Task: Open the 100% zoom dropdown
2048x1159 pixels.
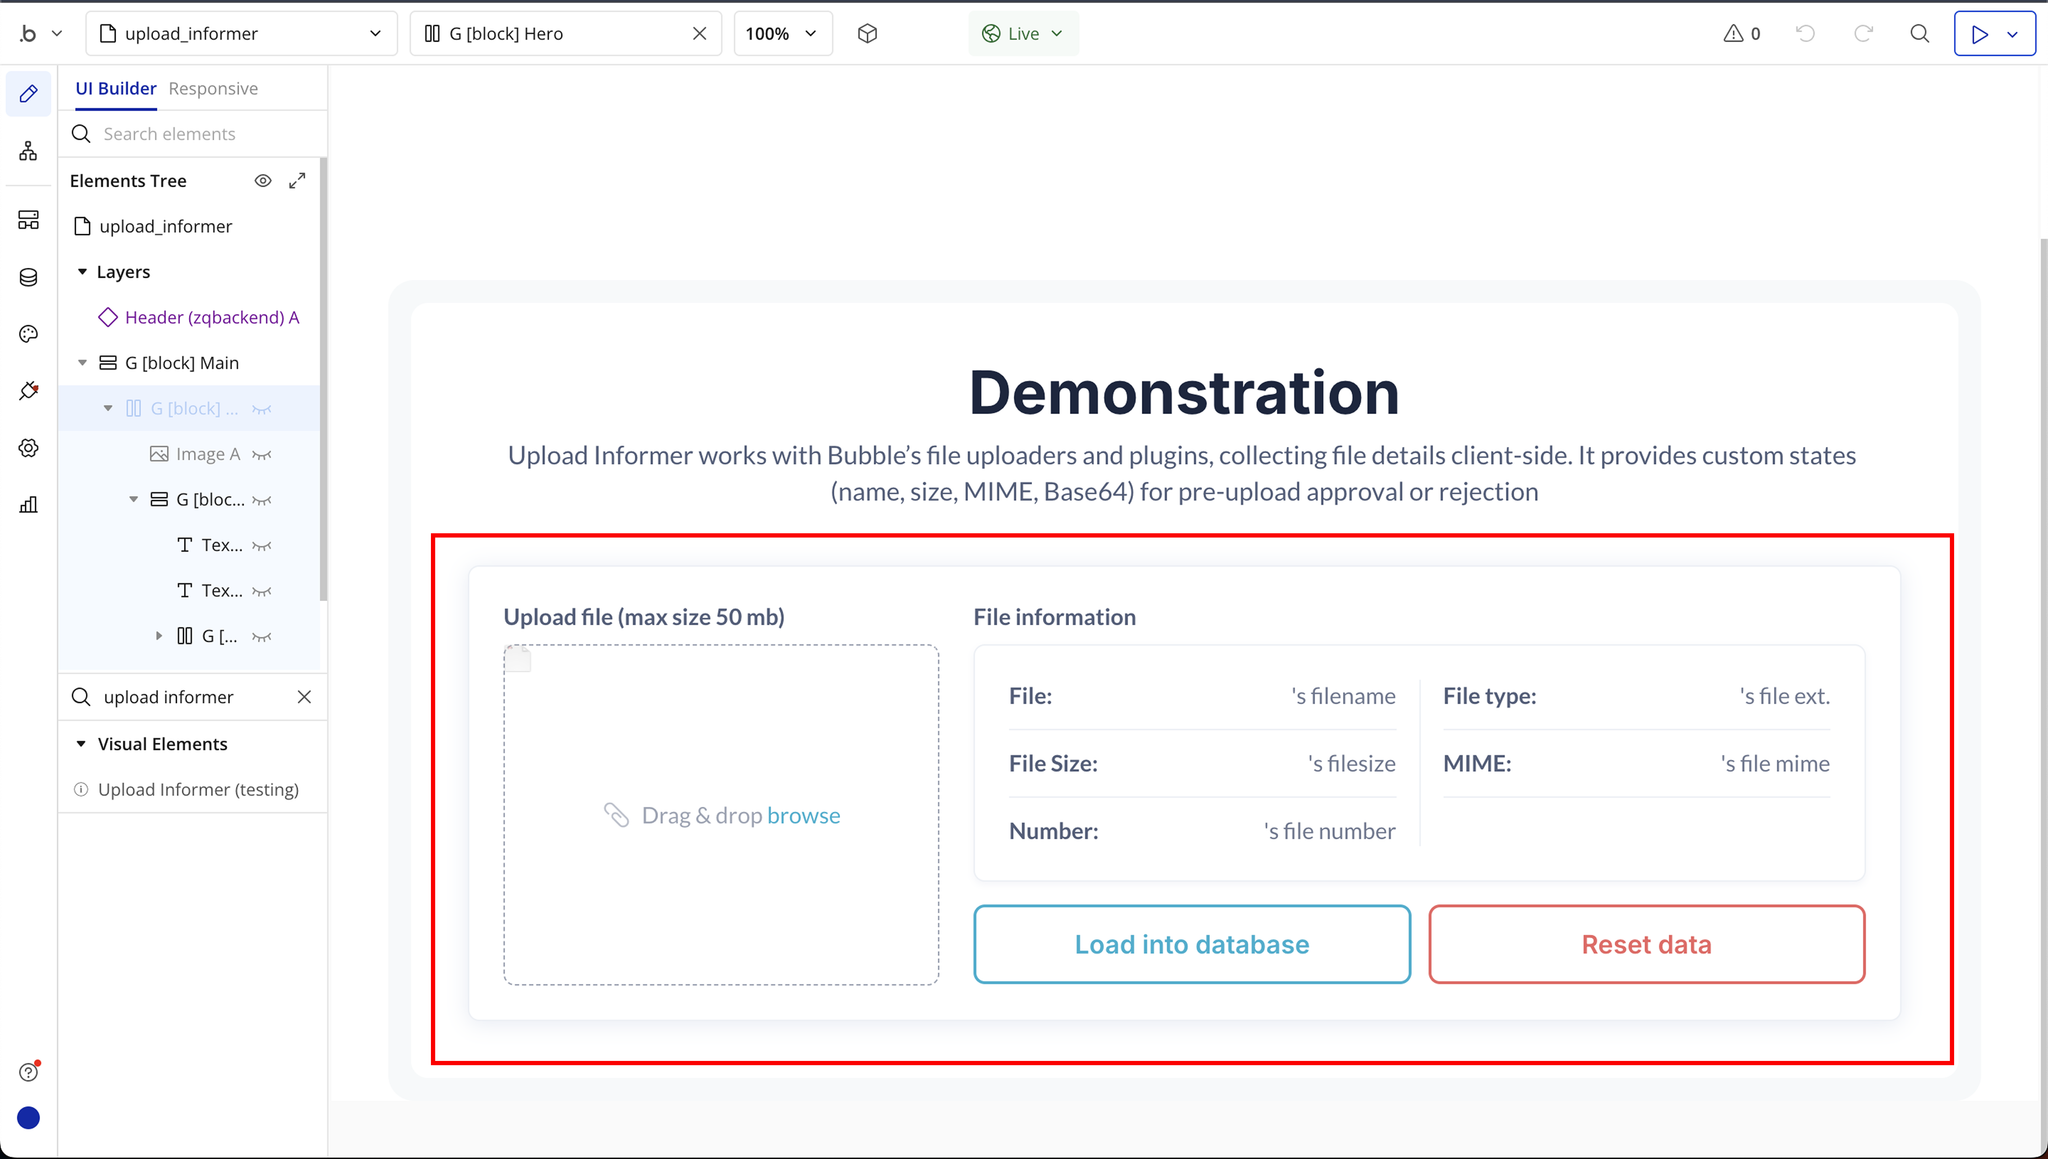Action: [782, 34]
